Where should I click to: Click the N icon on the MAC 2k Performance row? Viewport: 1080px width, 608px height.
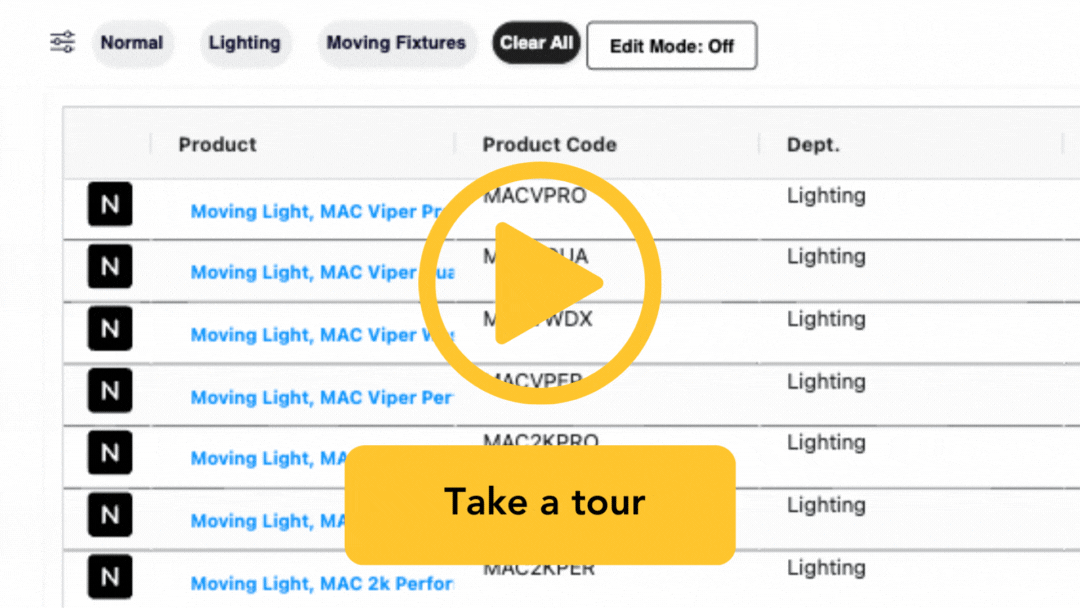click(x=109, y=576)
